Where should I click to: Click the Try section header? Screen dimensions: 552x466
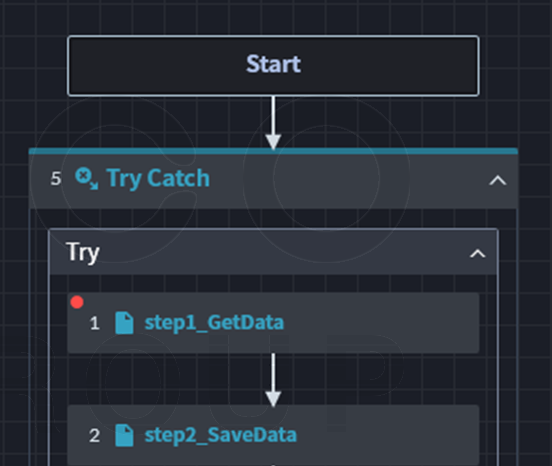(273, 252)
